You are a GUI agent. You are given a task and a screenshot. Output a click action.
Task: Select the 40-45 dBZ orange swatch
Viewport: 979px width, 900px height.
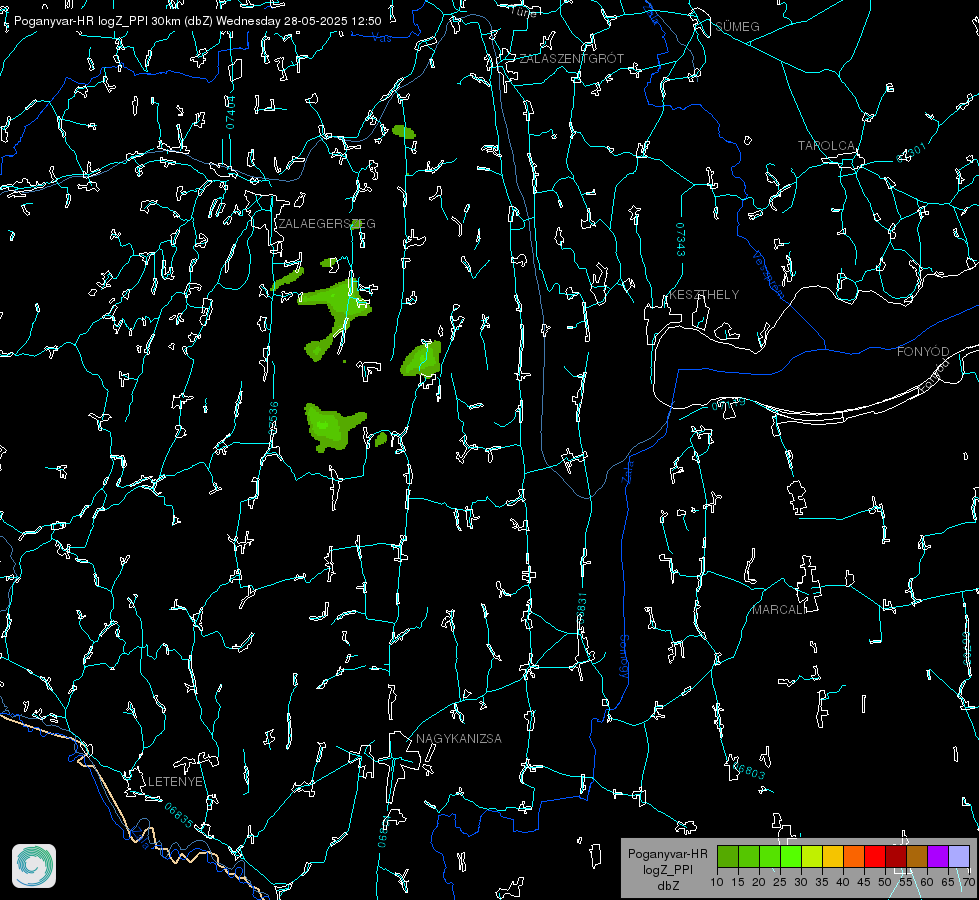854,856
